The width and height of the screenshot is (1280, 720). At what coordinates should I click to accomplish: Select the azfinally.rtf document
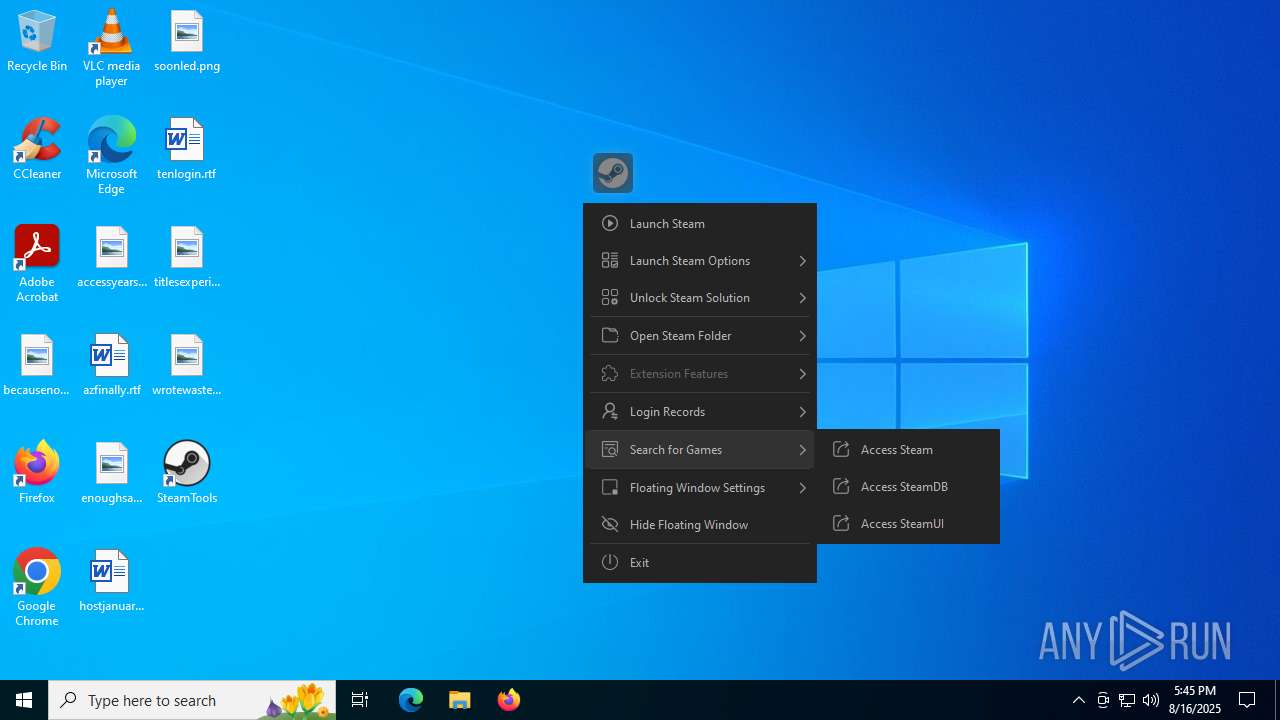click(111, 365)
